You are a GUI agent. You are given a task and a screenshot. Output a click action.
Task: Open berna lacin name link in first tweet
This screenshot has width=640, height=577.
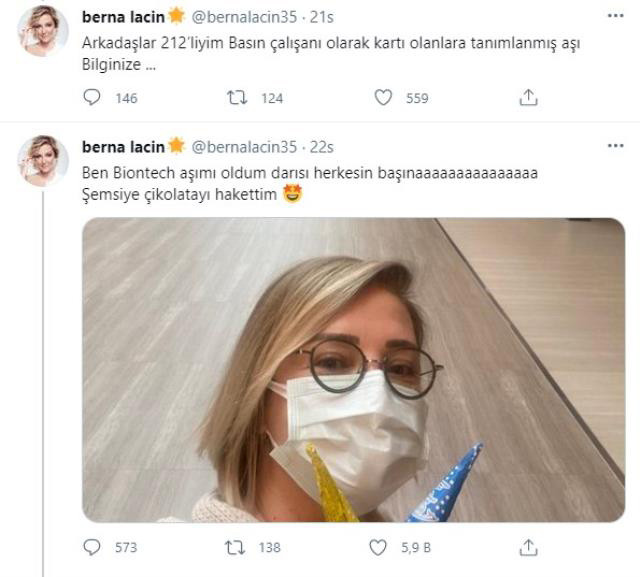coord(122,17)
